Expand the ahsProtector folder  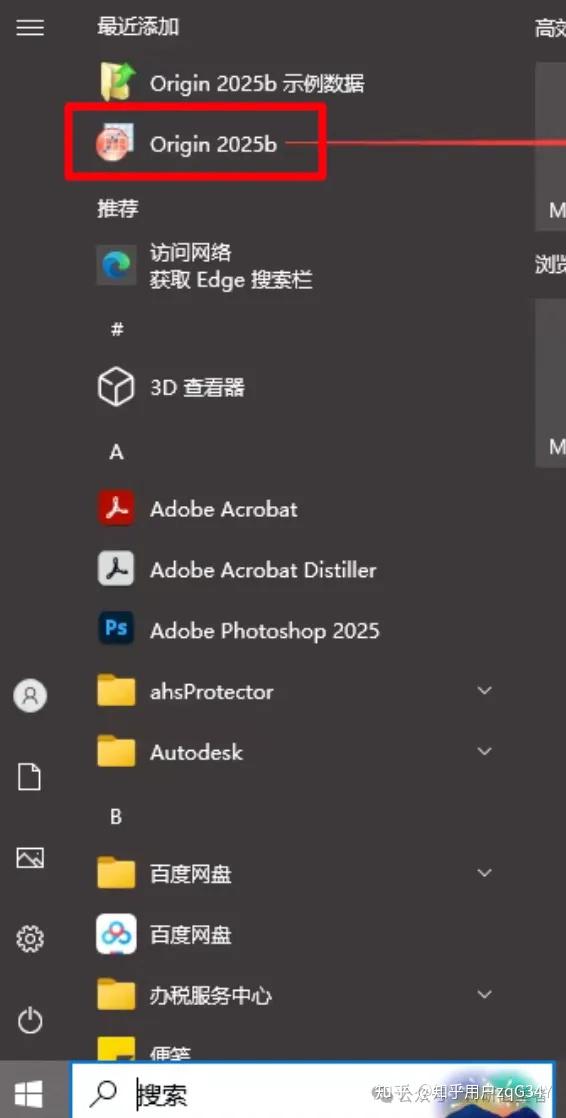tap(485, 691)
